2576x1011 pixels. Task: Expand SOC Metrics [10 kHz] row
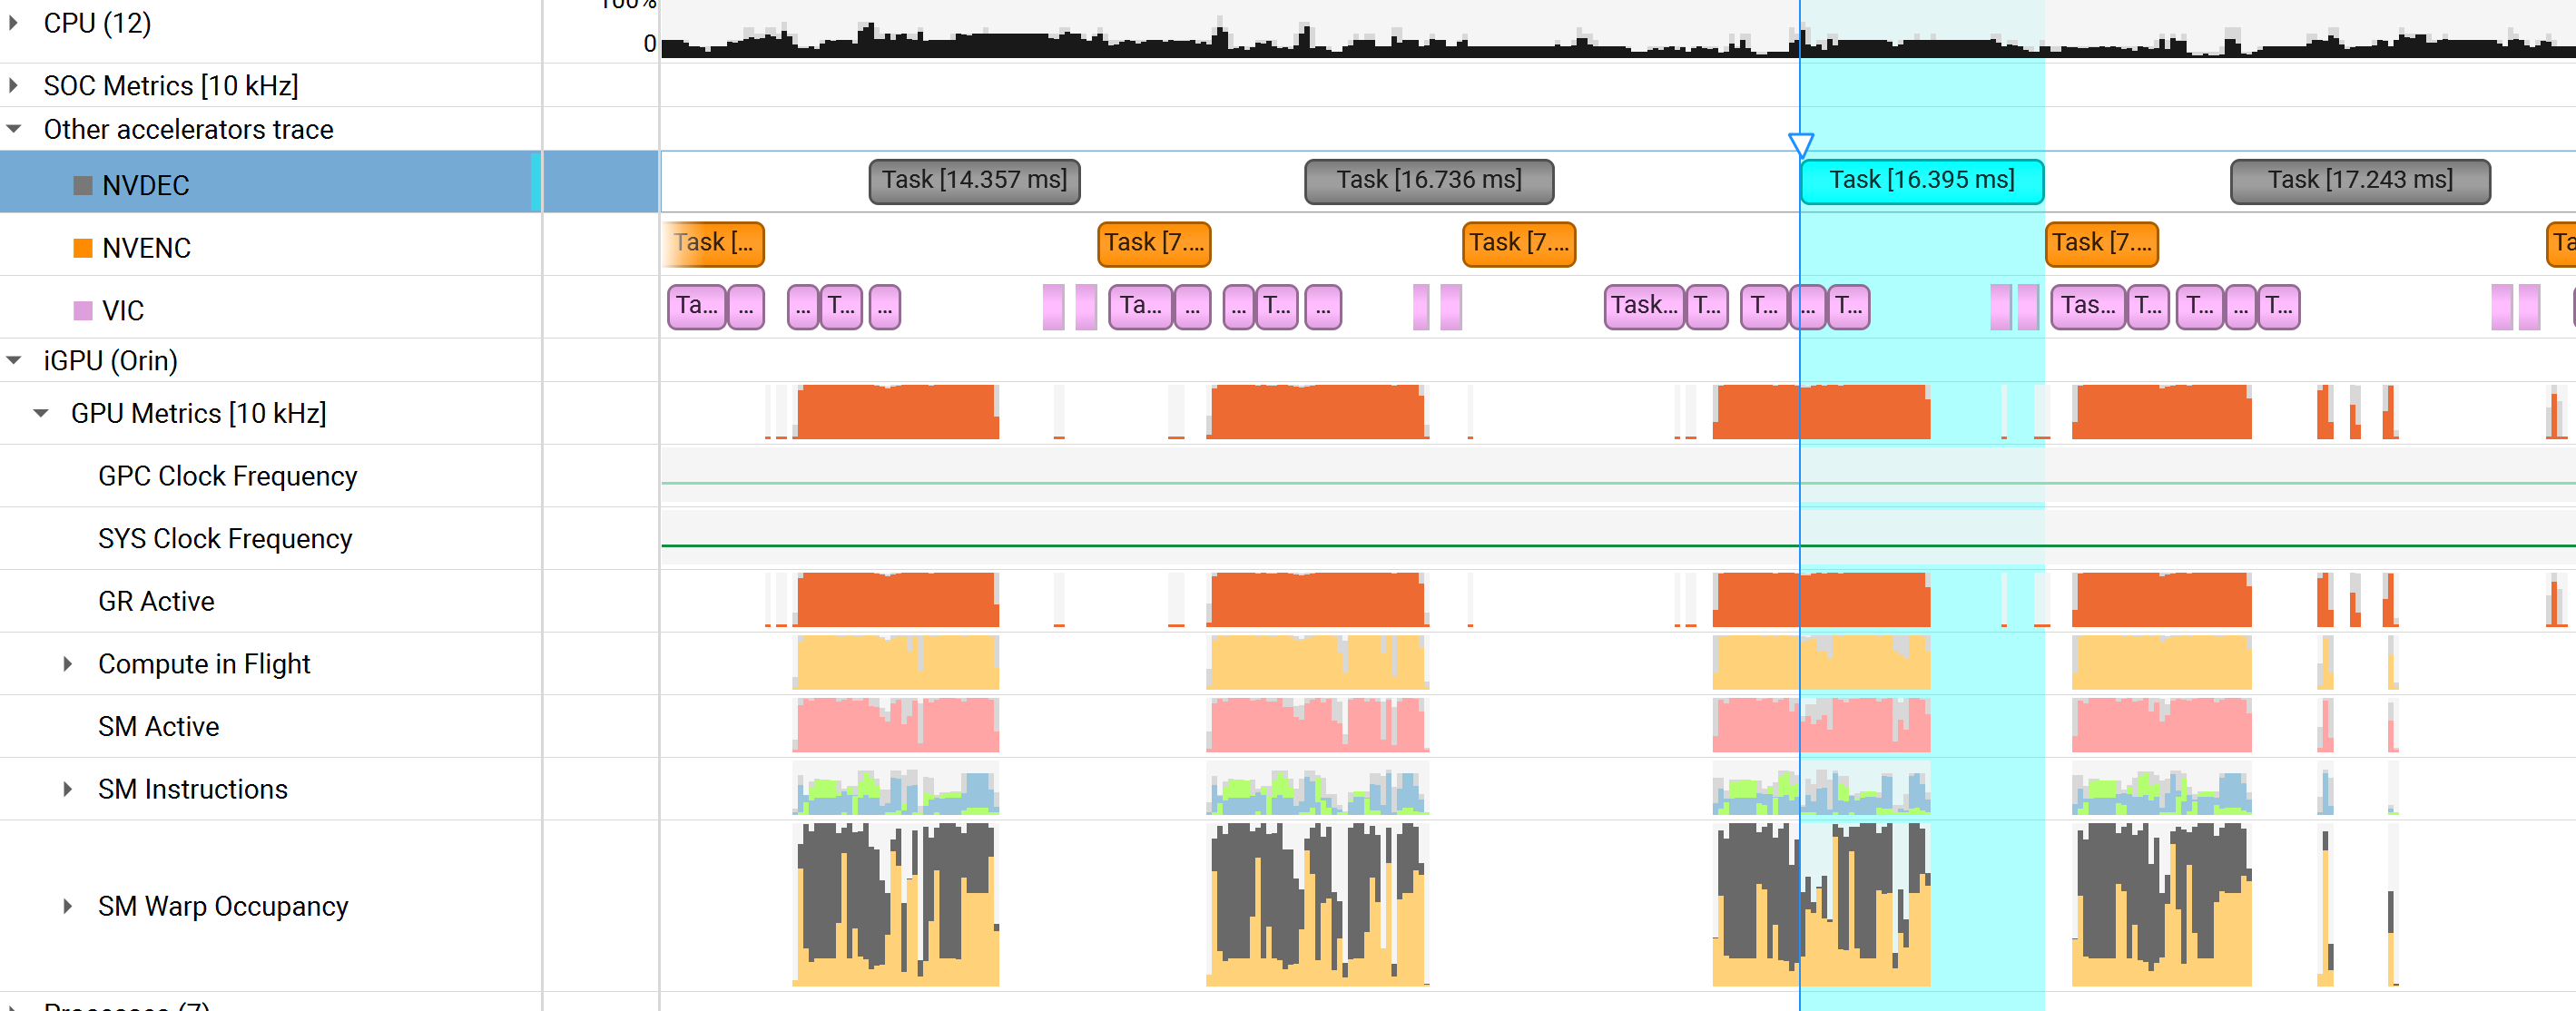coord(14,85)
